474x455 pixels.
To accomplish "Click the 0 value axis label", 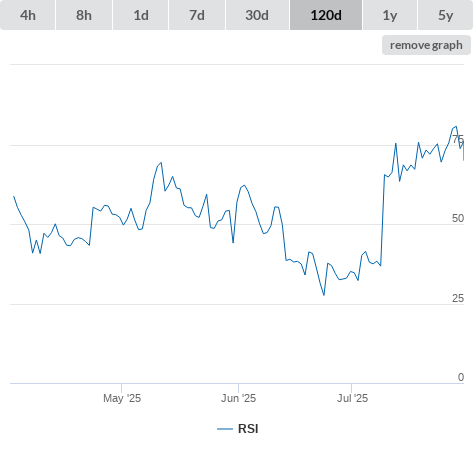I will pyautogui.click(x=461, y=377).
